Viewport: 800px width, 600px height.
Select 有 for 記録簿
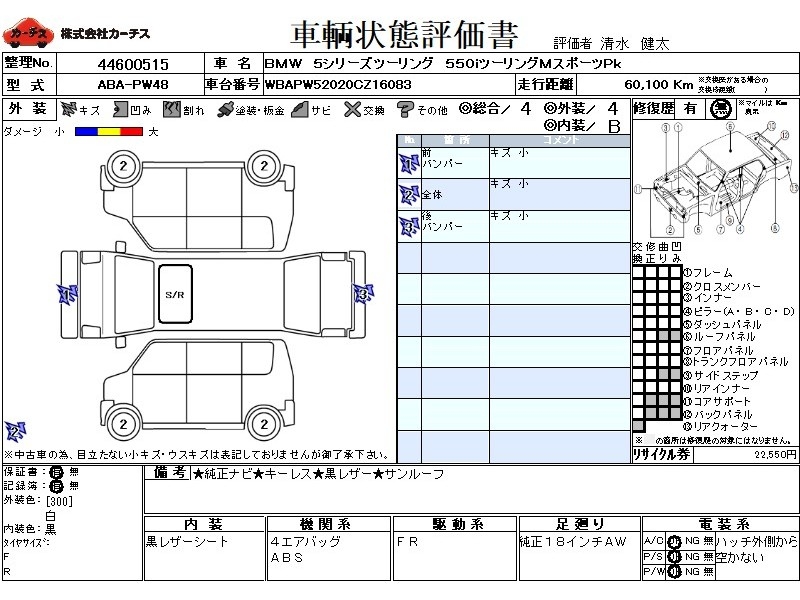(56, 486)
